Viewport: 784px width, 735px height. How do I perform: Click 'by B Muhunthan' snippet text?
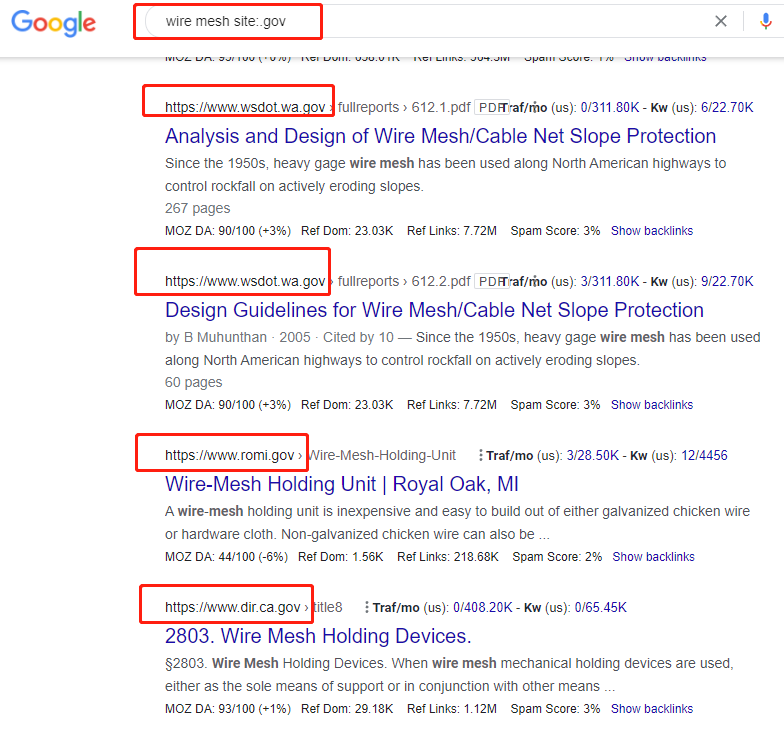[216, 337]
